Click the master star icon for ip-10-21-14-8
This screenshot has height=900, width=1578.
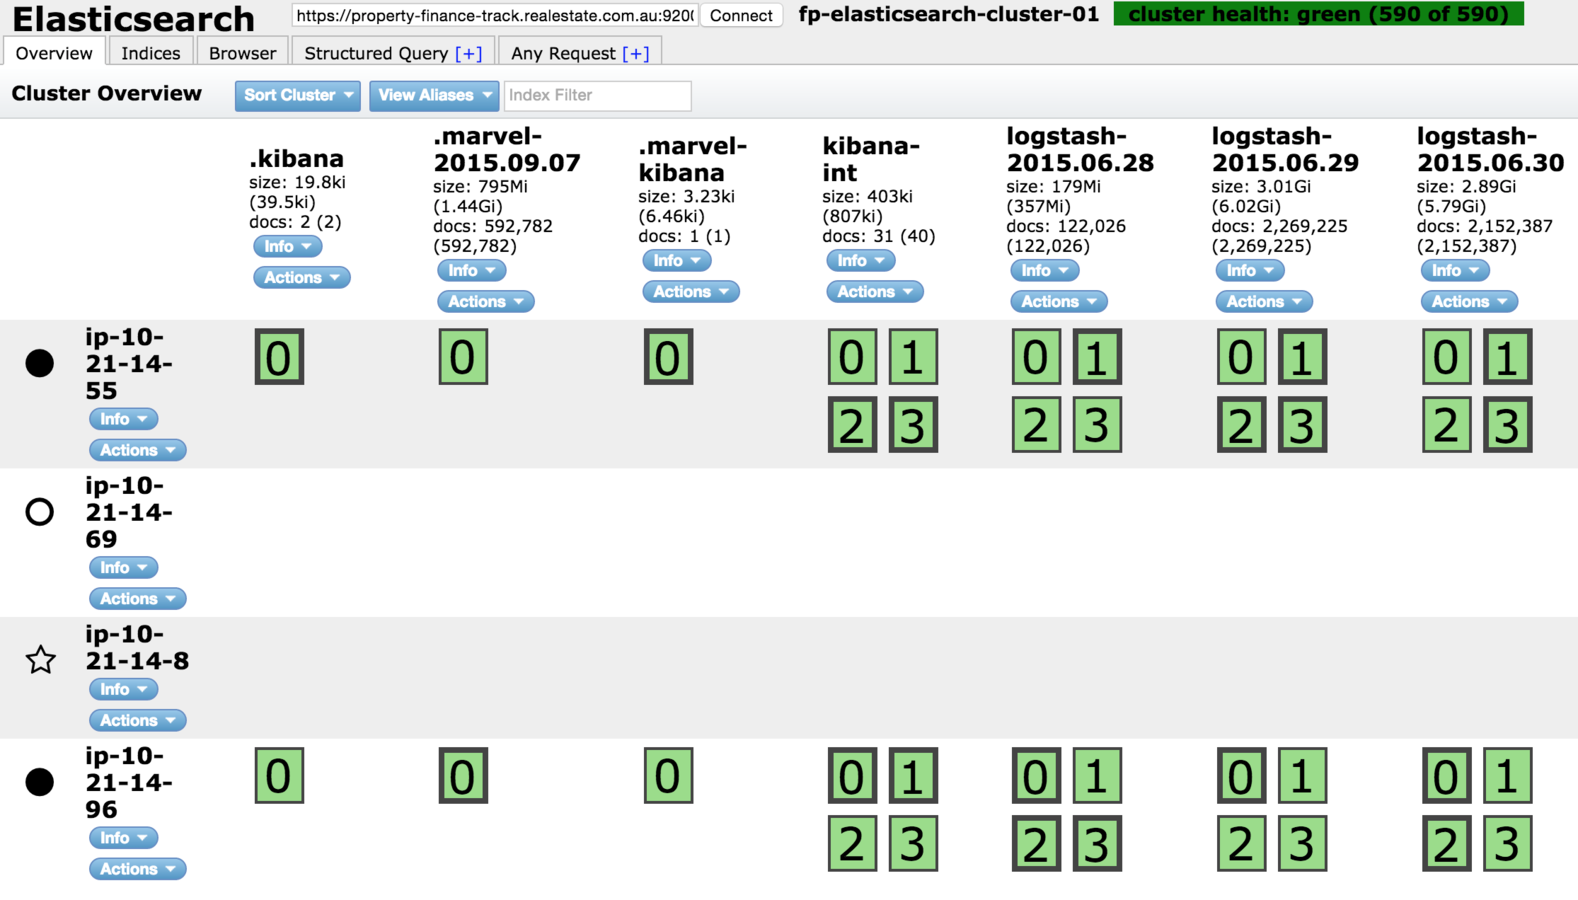(40, 660)
